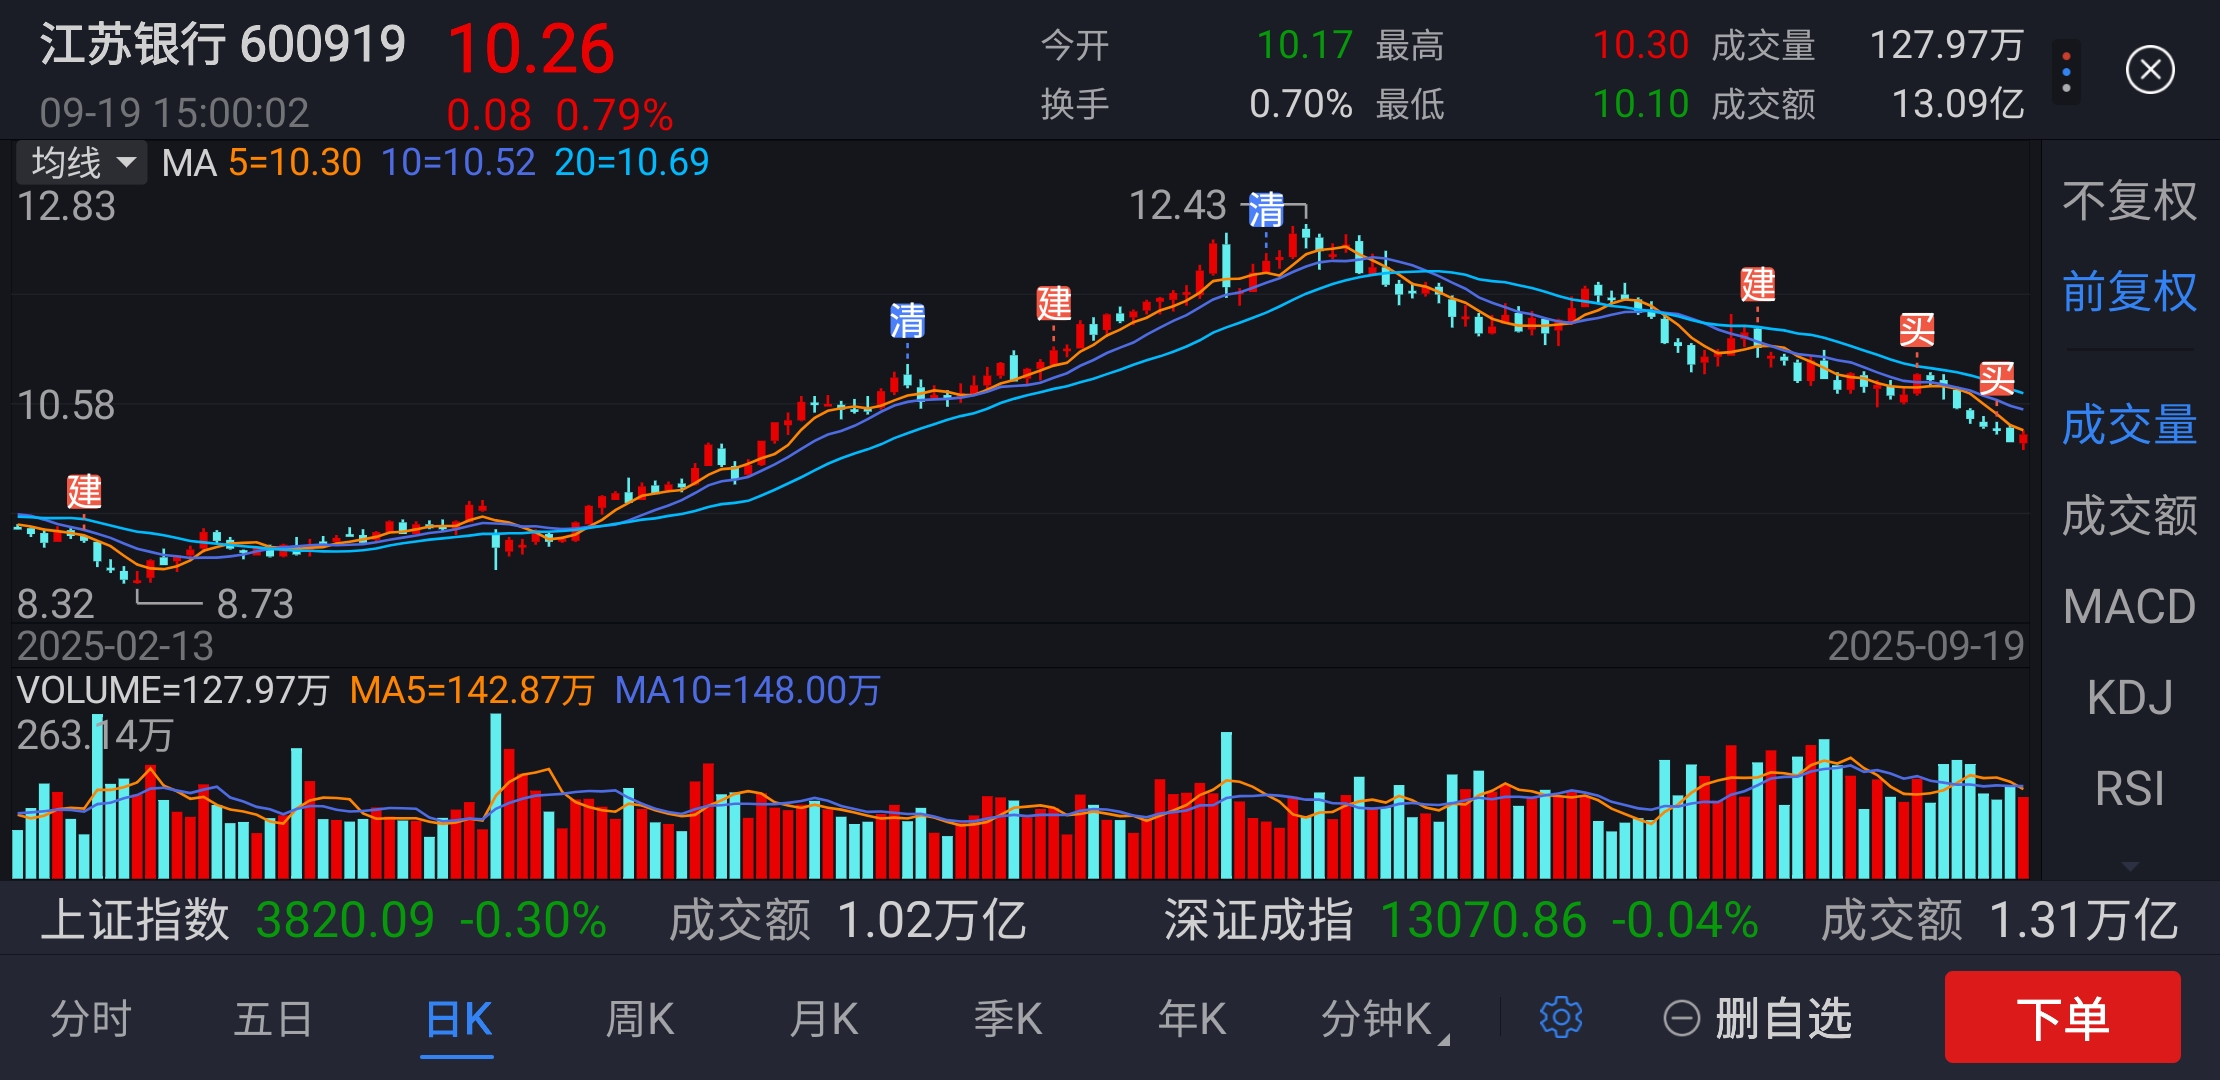Tap 今开 value 10.17
The width and height of the screenshot is (2220, 1080).
tap(1304, 45)
